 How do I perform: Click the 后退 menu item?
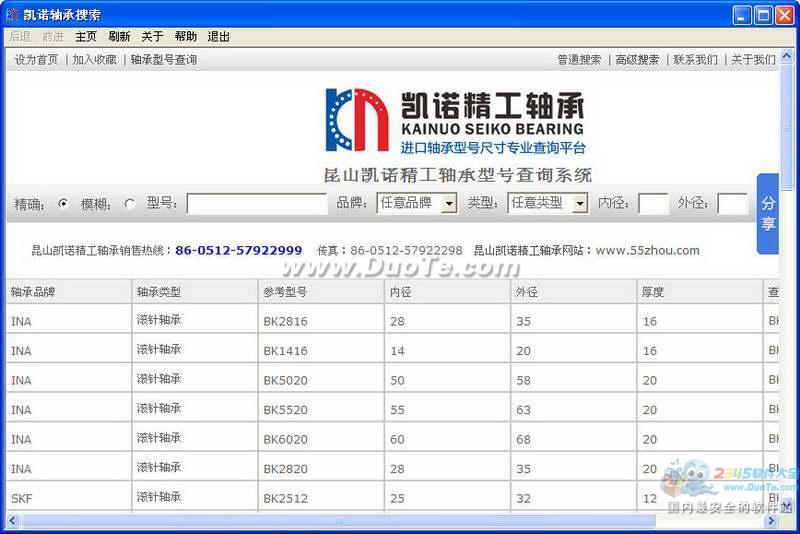(x=20, y=37)
